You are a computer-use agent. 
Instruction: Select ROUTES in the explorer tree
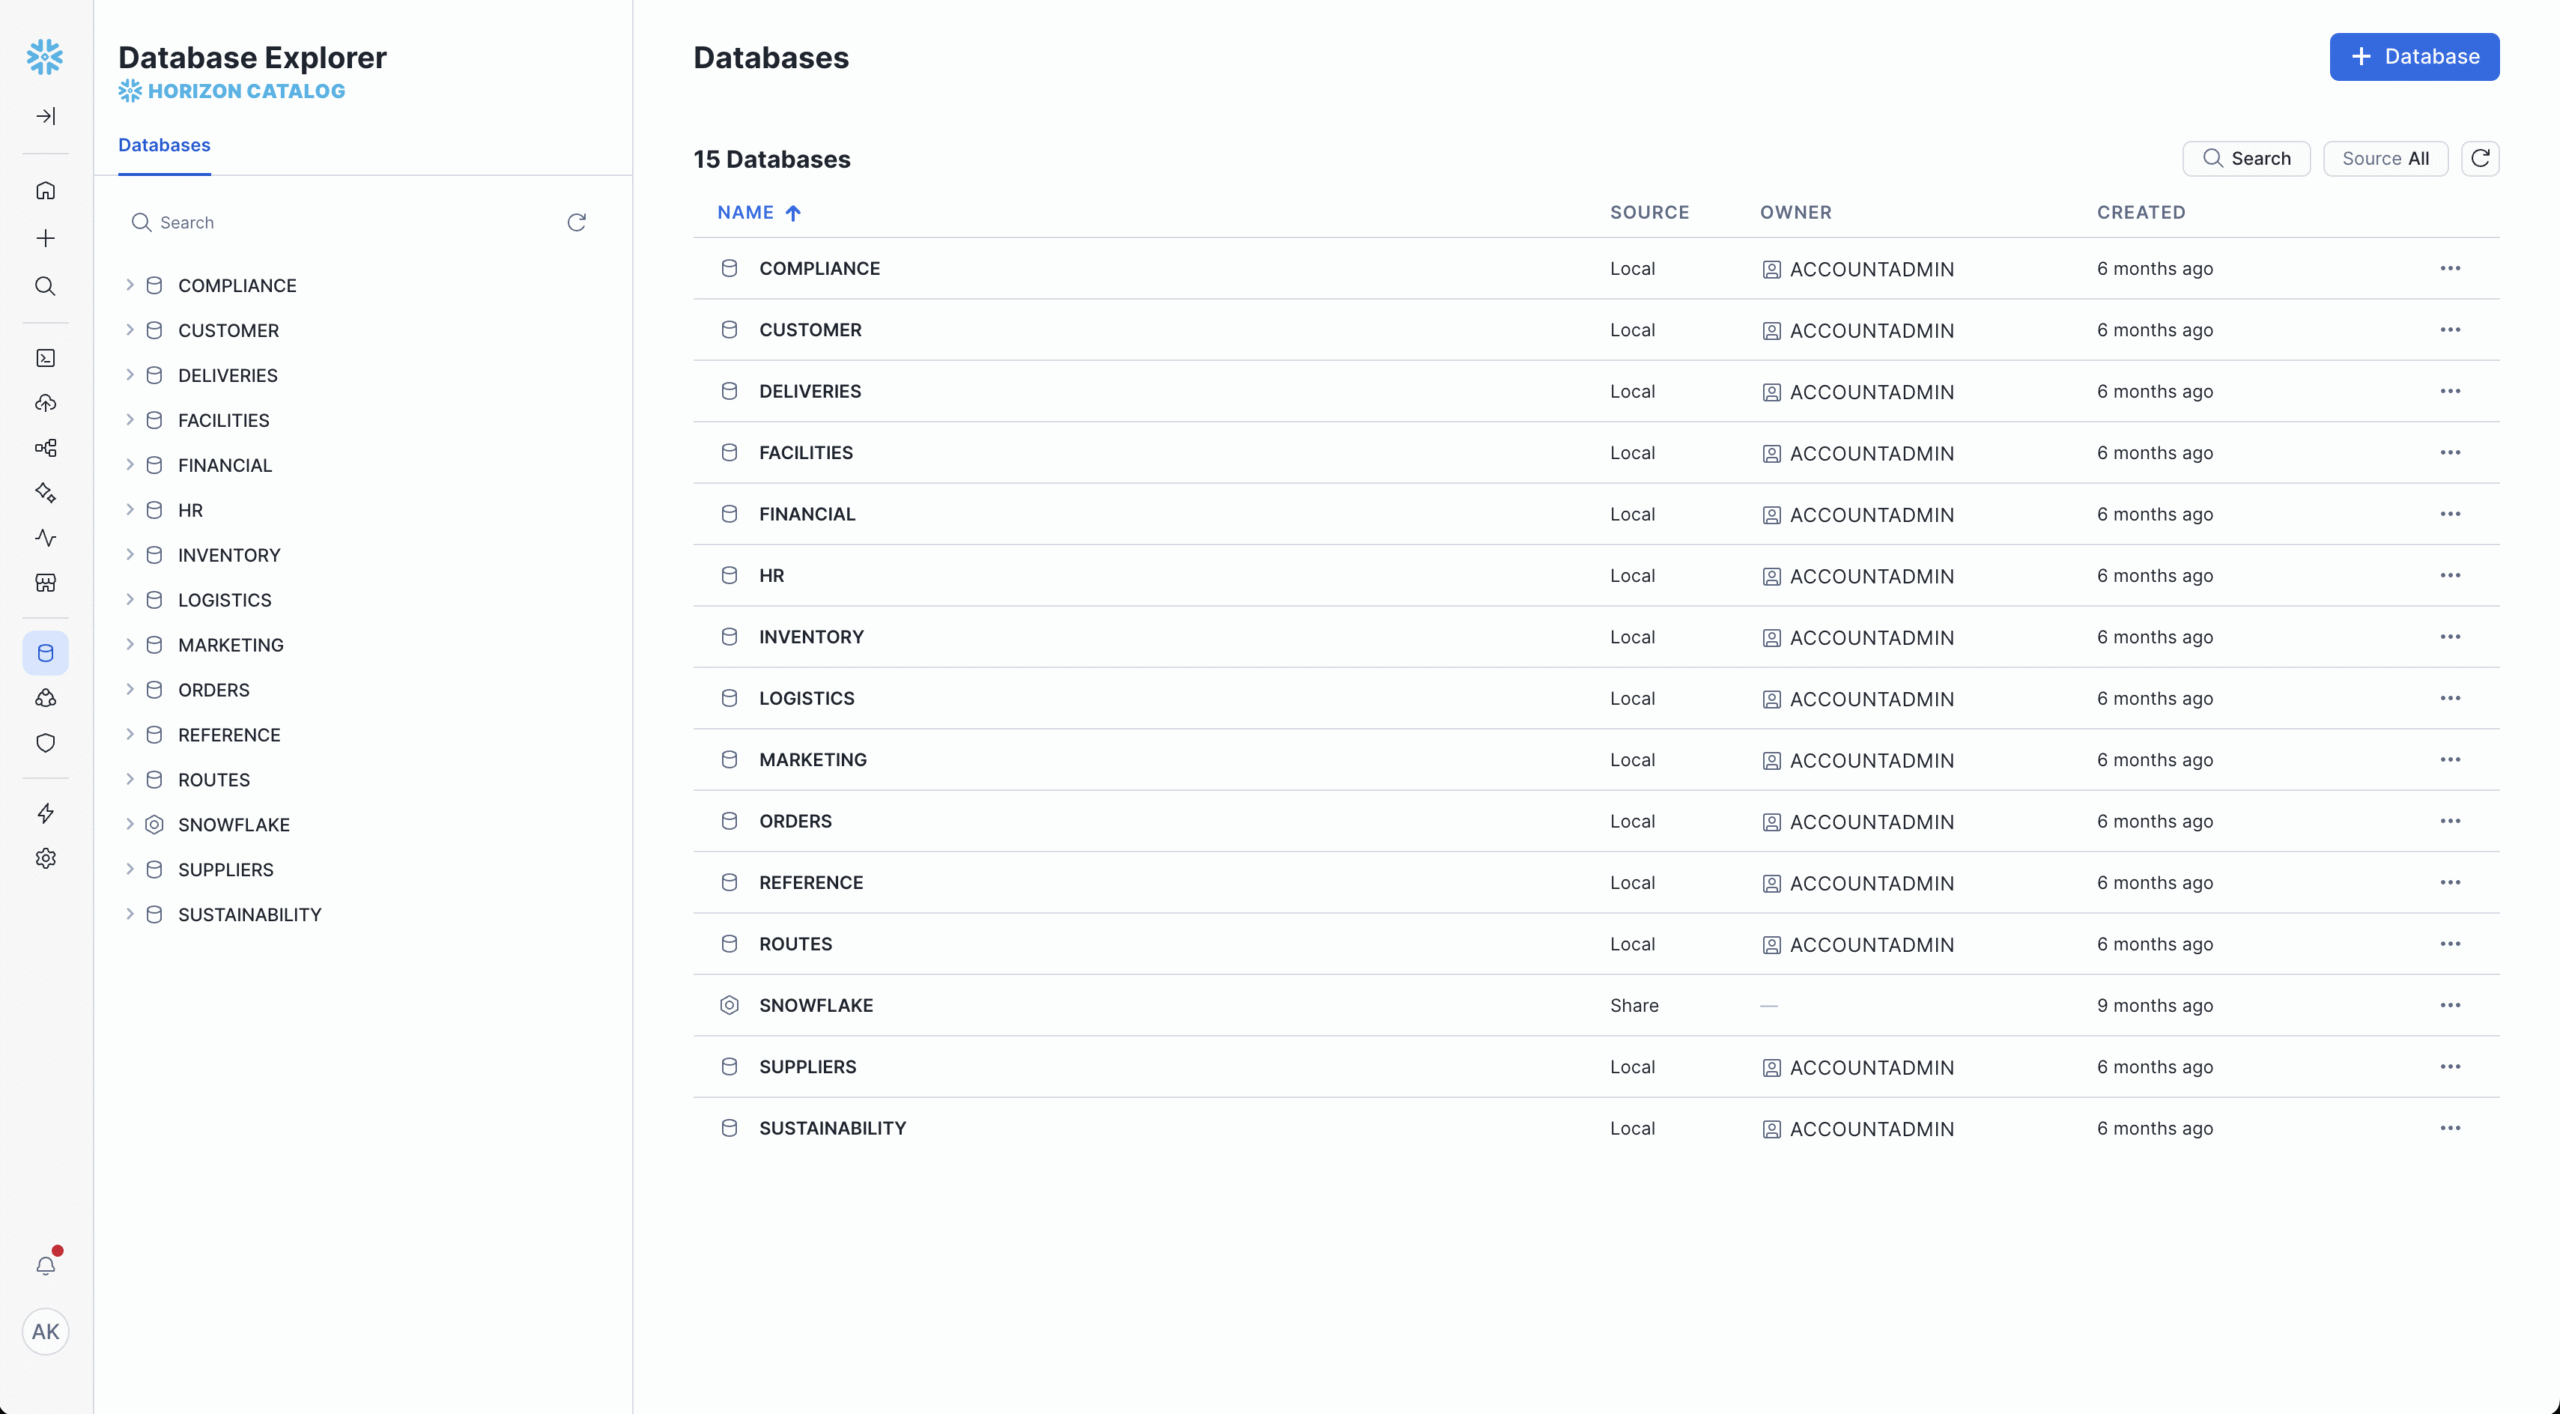214,780
